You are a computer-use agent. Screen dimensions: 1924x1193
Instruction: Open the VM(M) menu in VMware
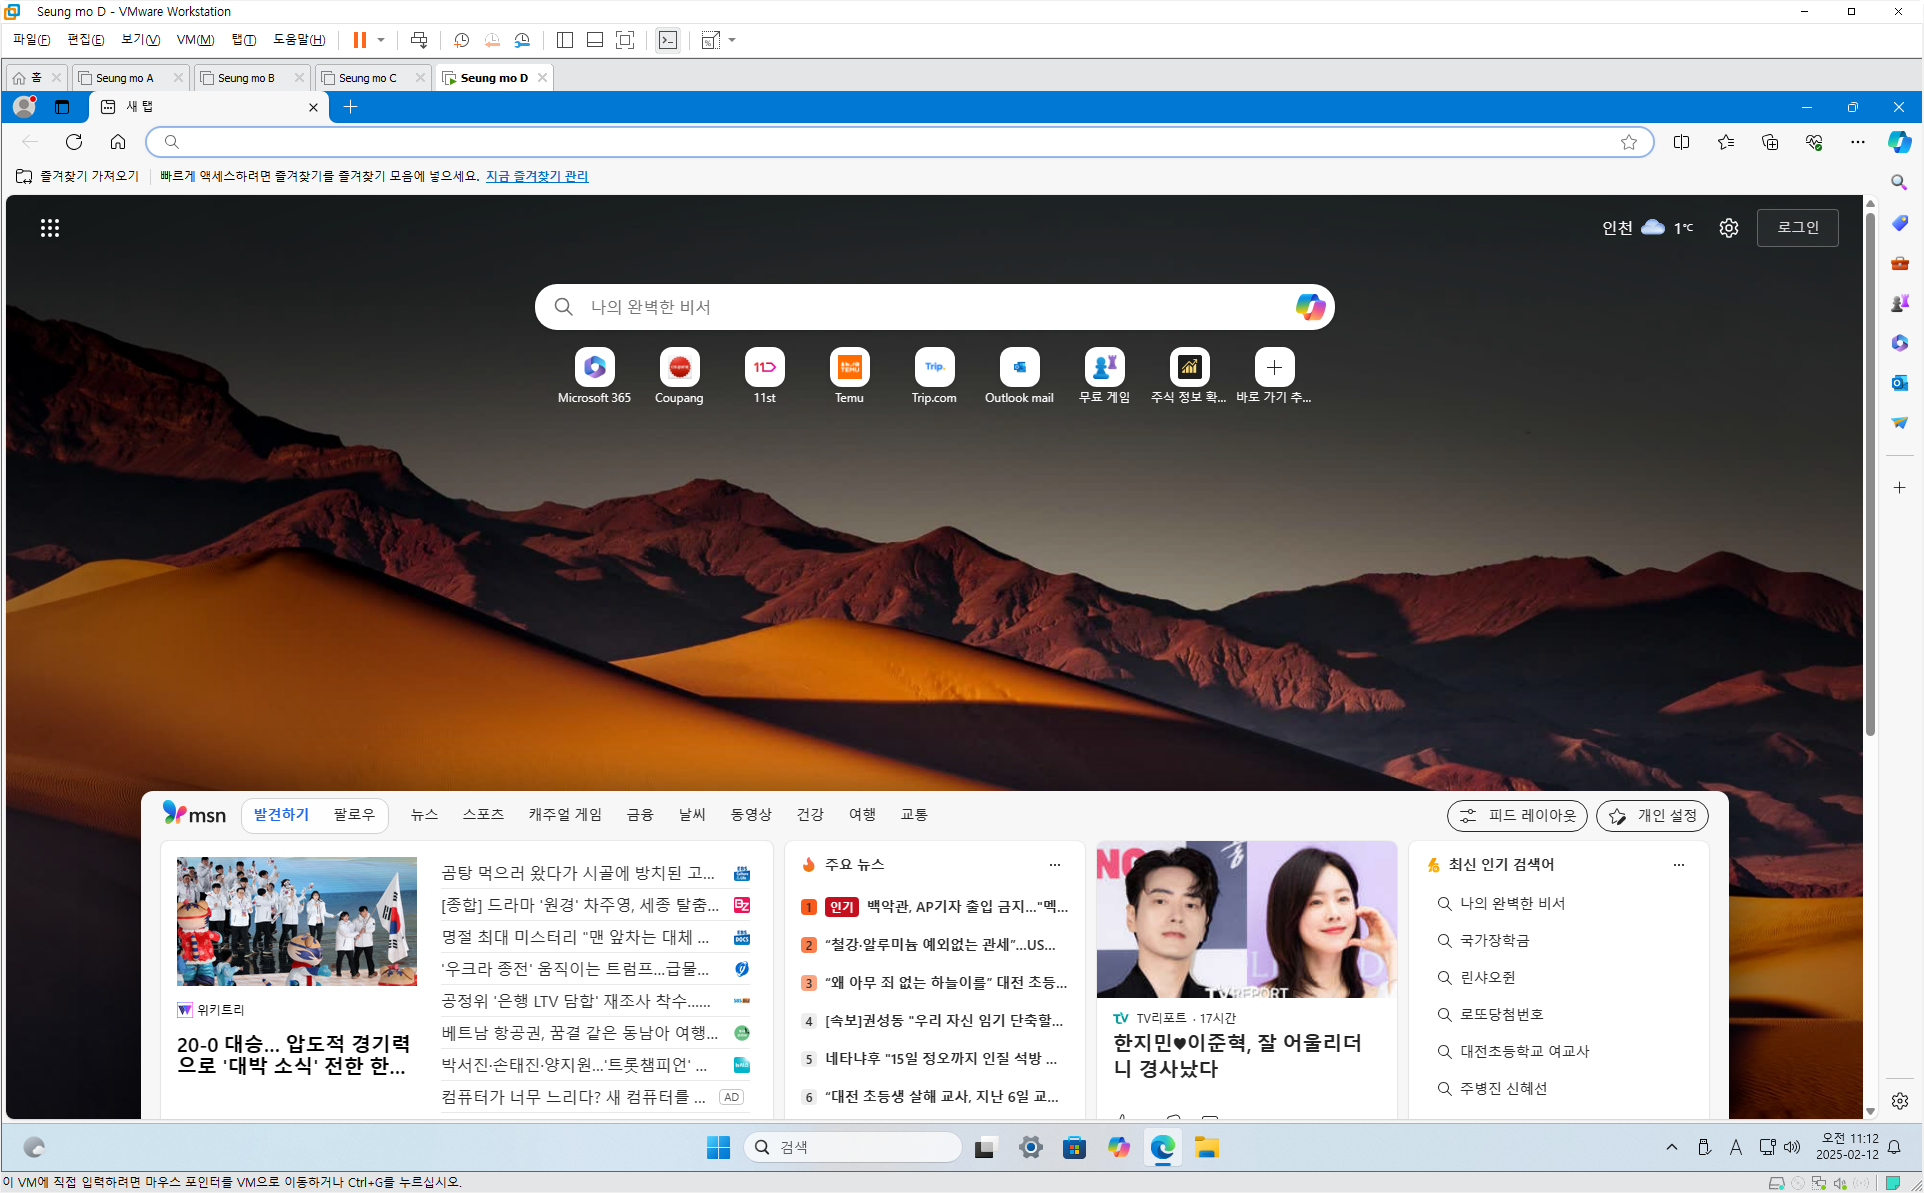point(195,40)
